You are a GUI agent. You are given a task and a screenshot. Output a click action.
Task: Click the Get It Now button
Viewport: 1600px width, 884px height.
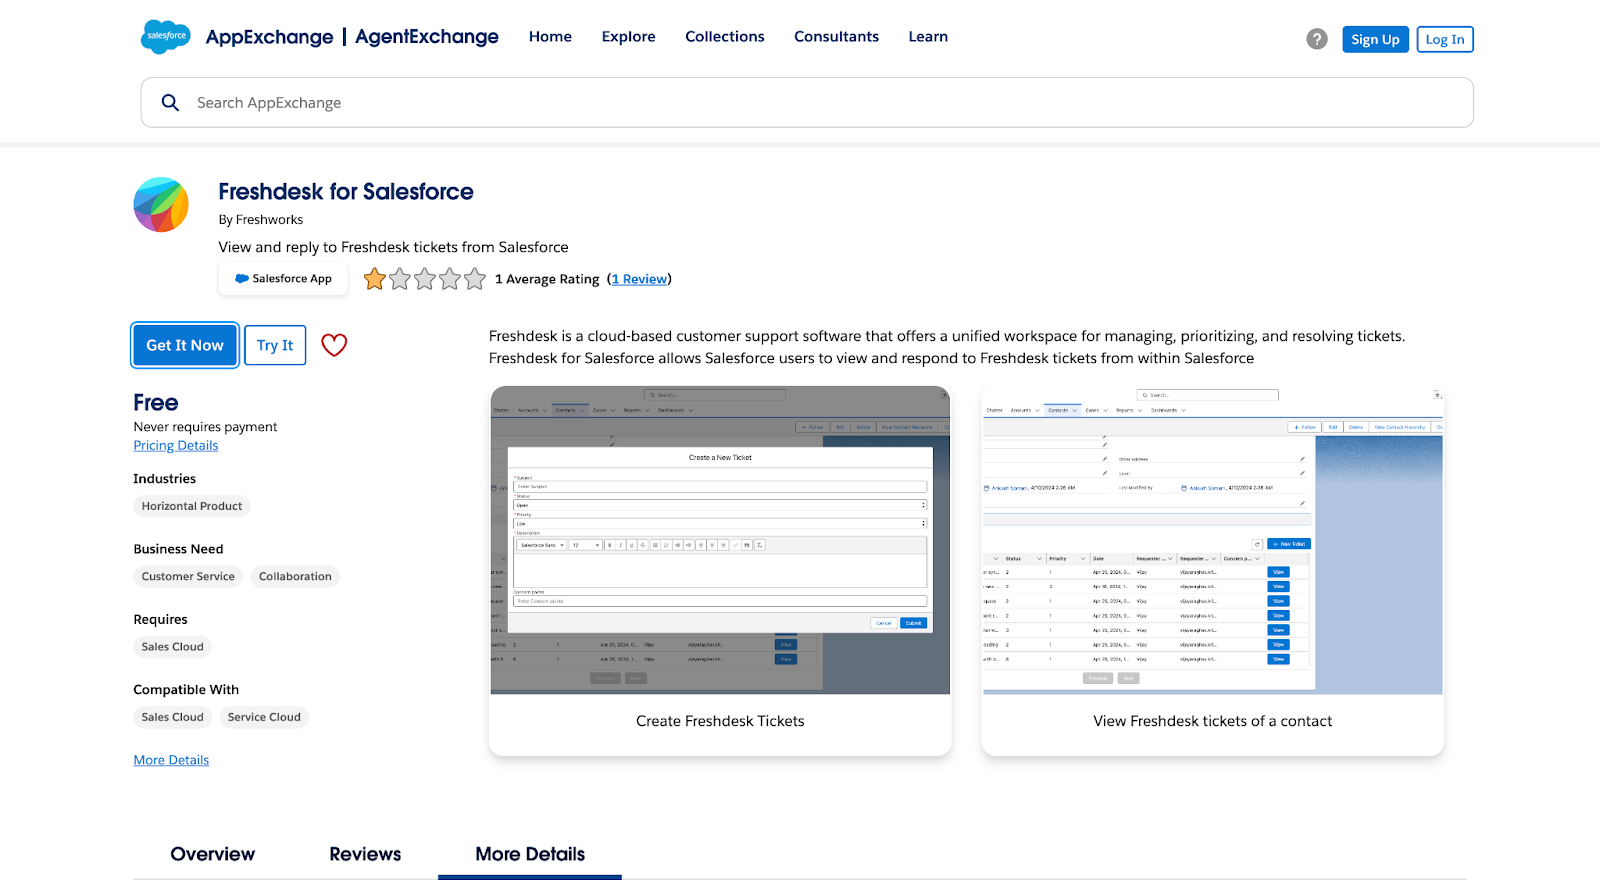(x=185, y=345)
